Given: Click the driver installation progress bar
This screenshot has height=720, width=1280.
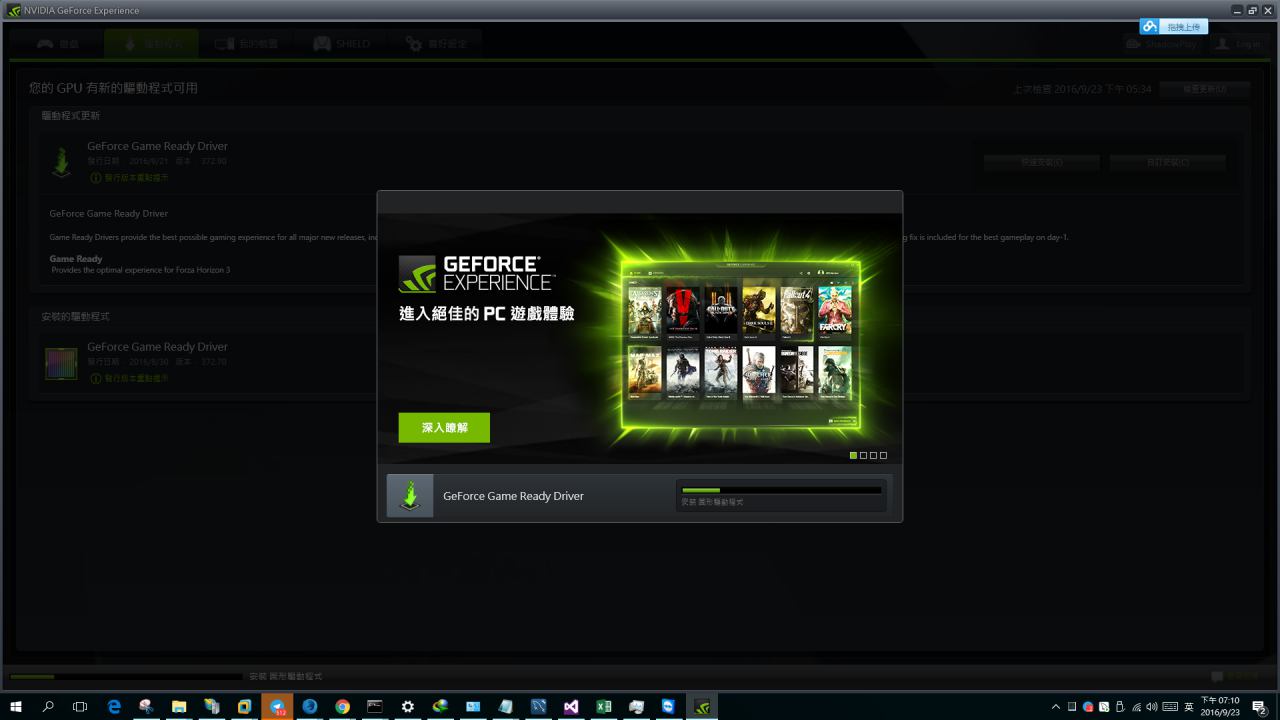Looking at the screenshot, I should point(780,491).
